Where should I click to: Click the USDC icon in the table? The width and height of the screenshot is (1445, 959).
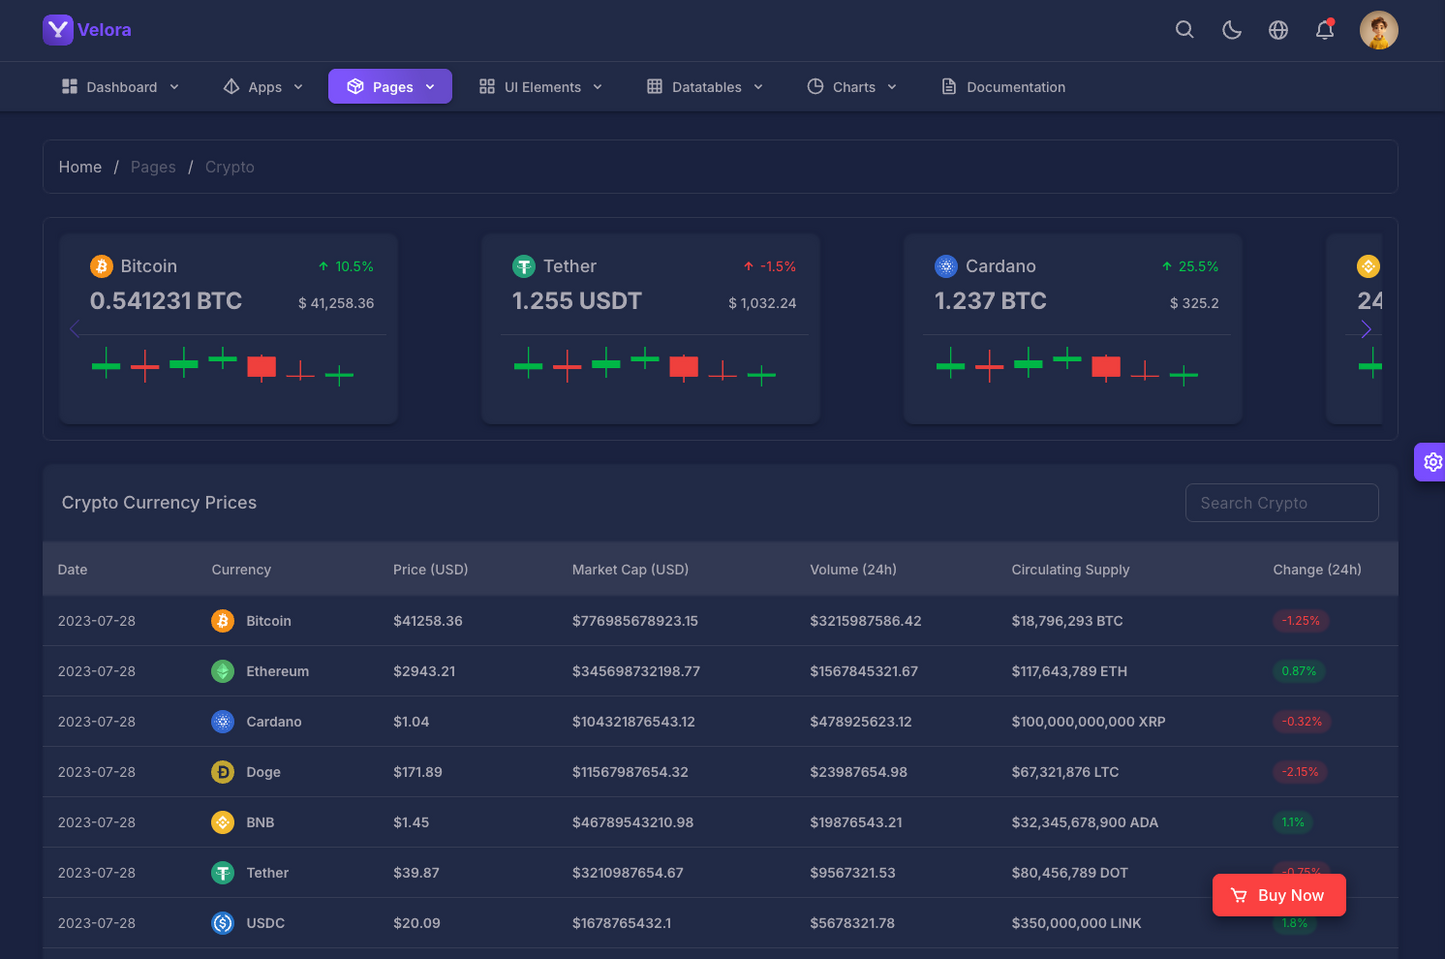point(222,923)
